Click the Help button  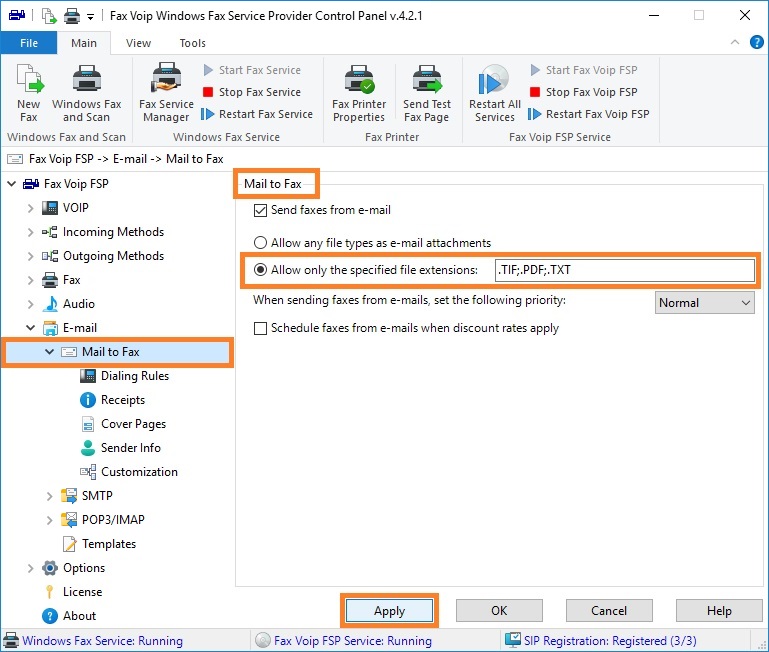[719, 611]
